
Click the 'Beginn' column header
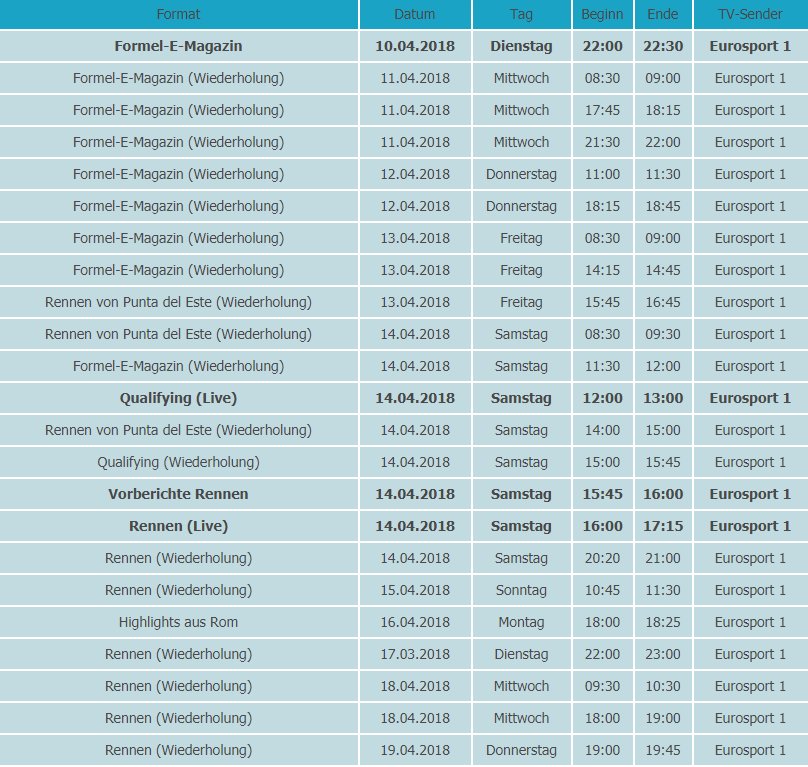pos(602,14)
